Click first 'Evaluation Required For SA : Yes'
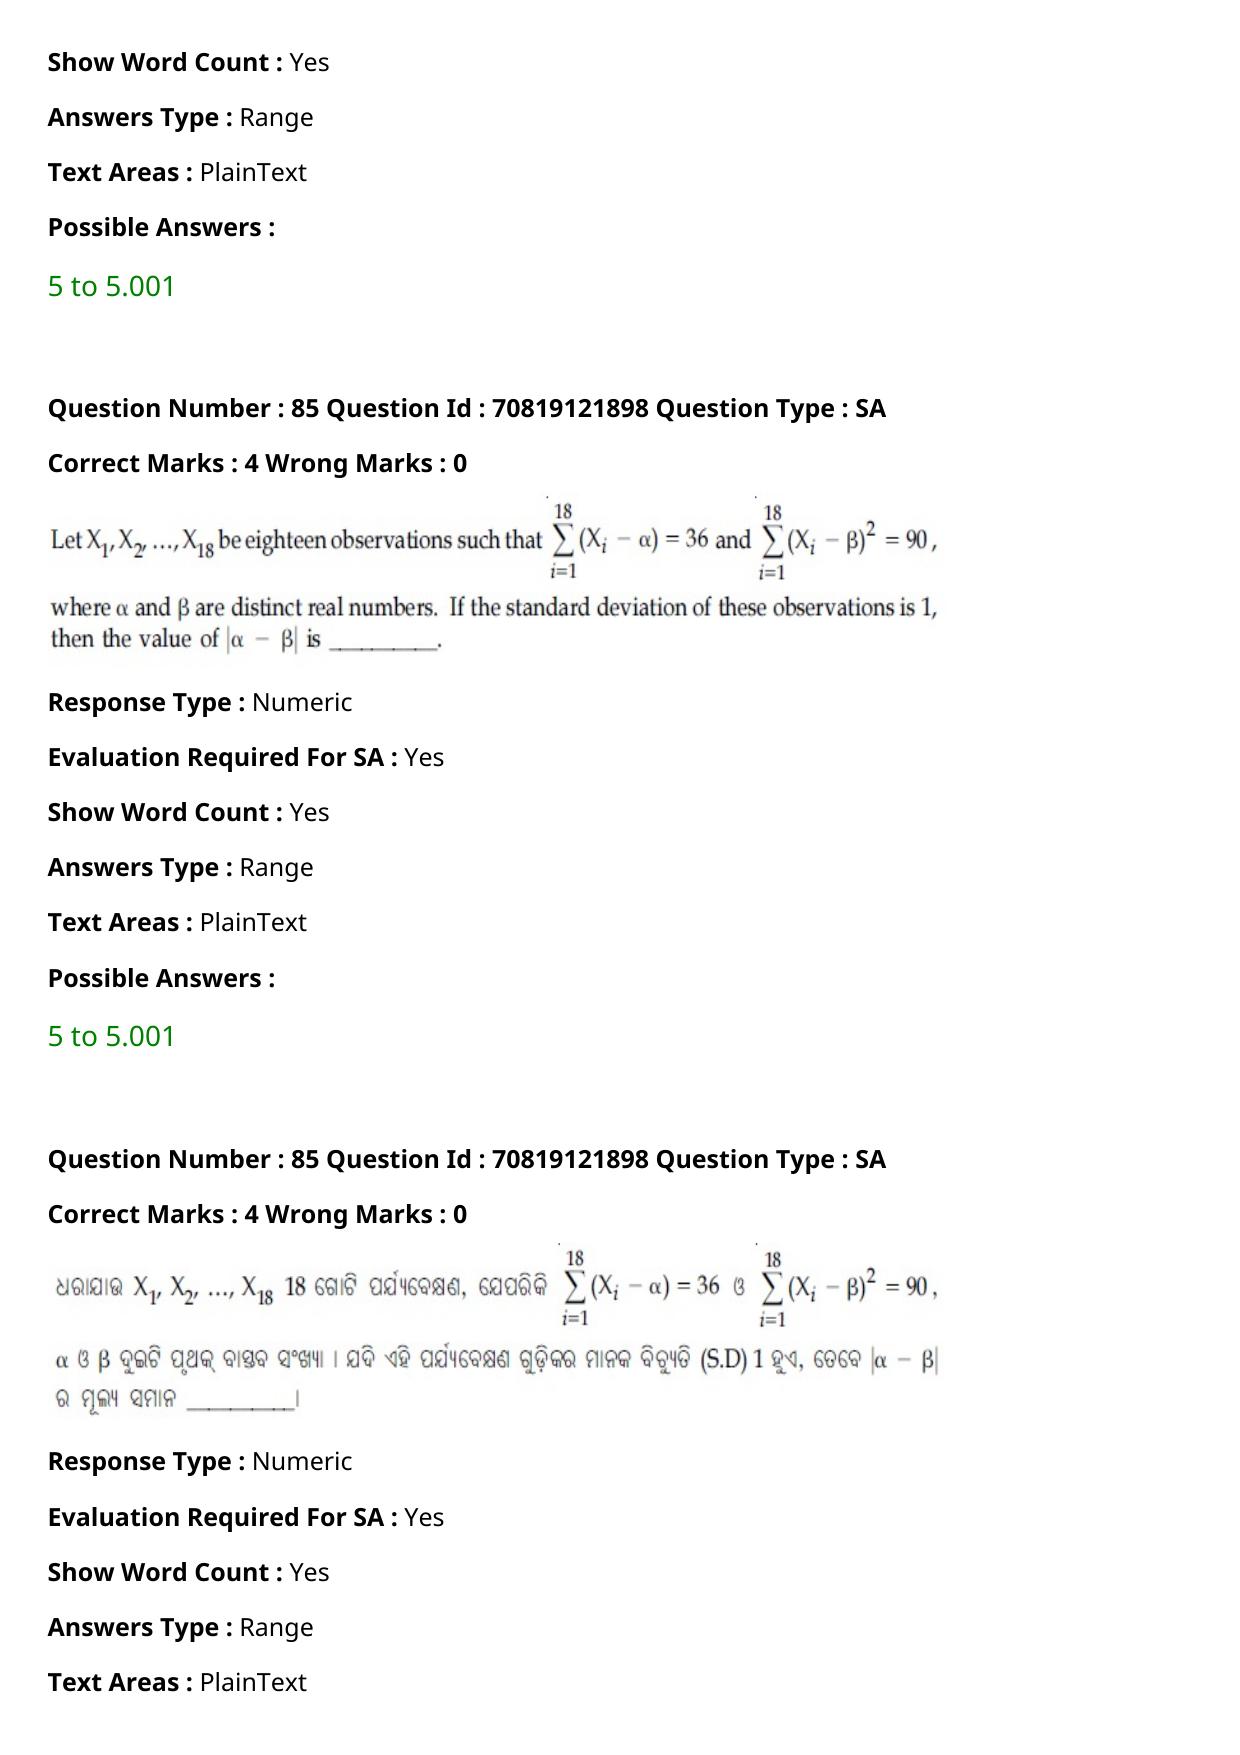This screenshot has height=1755, width=1240. pos(246,757)
